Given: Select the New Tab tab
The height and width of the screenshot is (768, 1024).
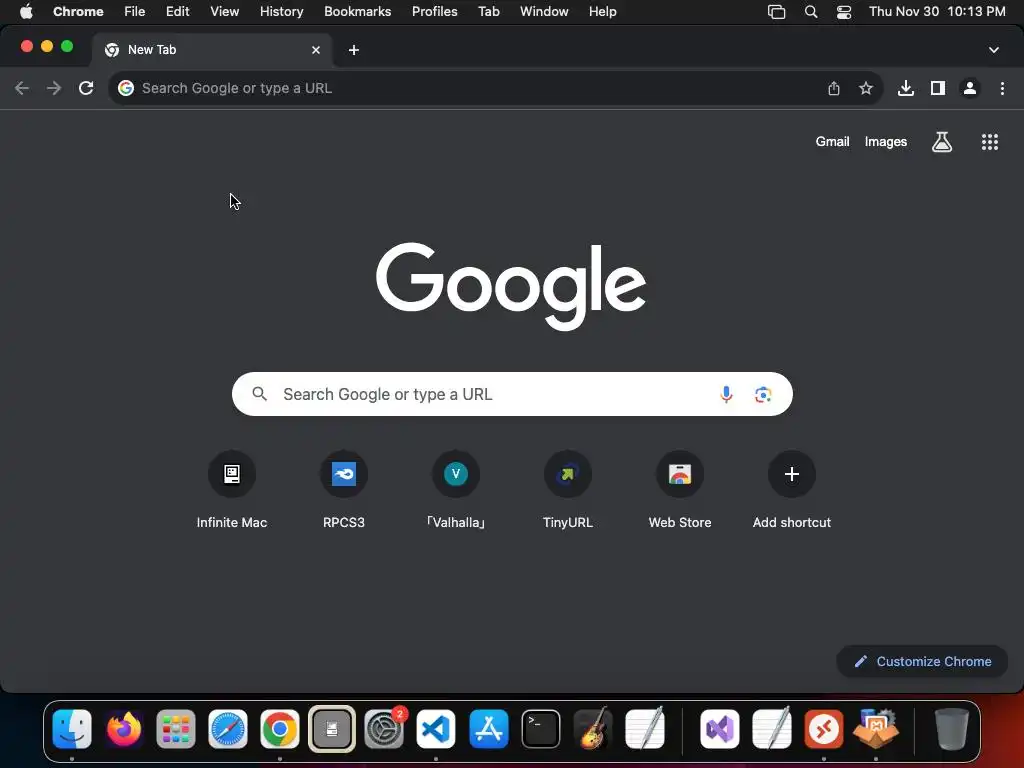Looking at the screenshot, I should tap(212, 50).
